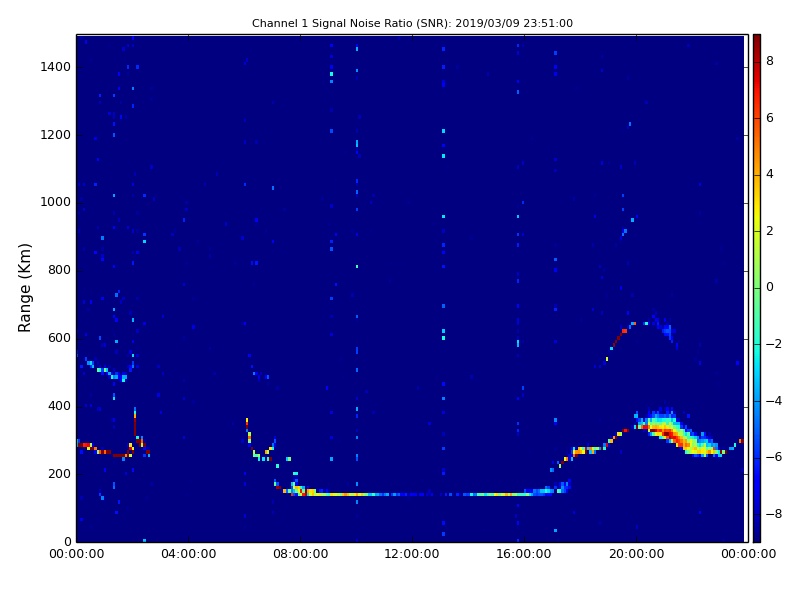Click the colorbar label 4

(770, 174)
